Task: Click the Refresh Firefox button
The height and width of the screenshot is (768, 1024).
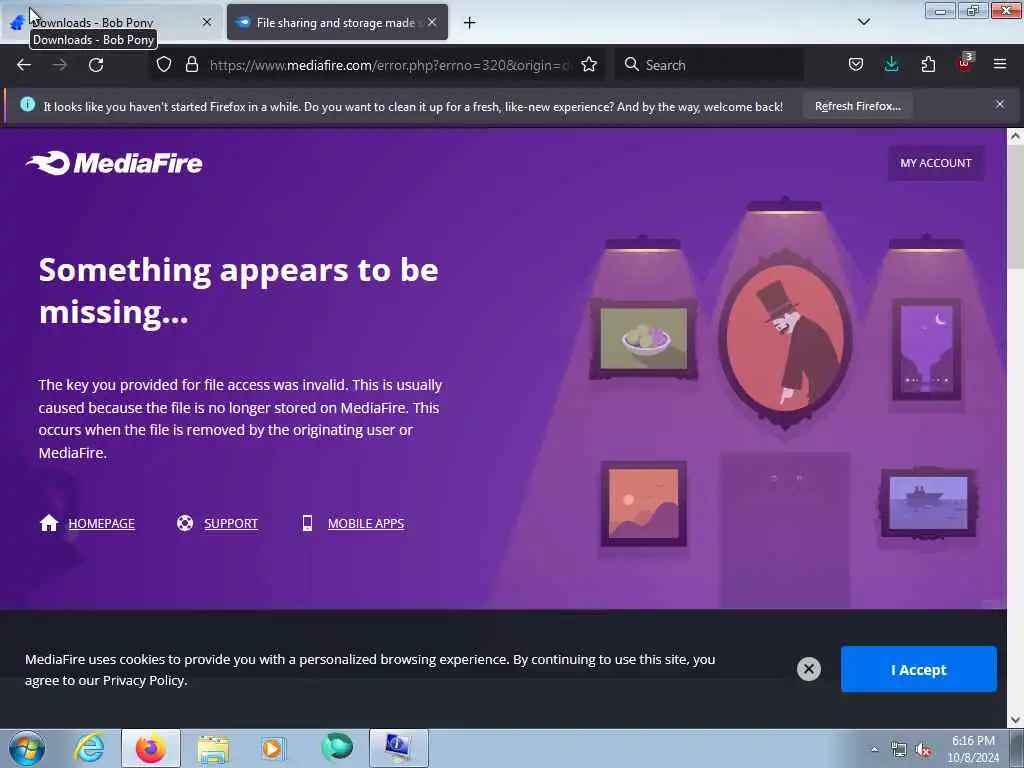Action: click(x=857, y=106)
